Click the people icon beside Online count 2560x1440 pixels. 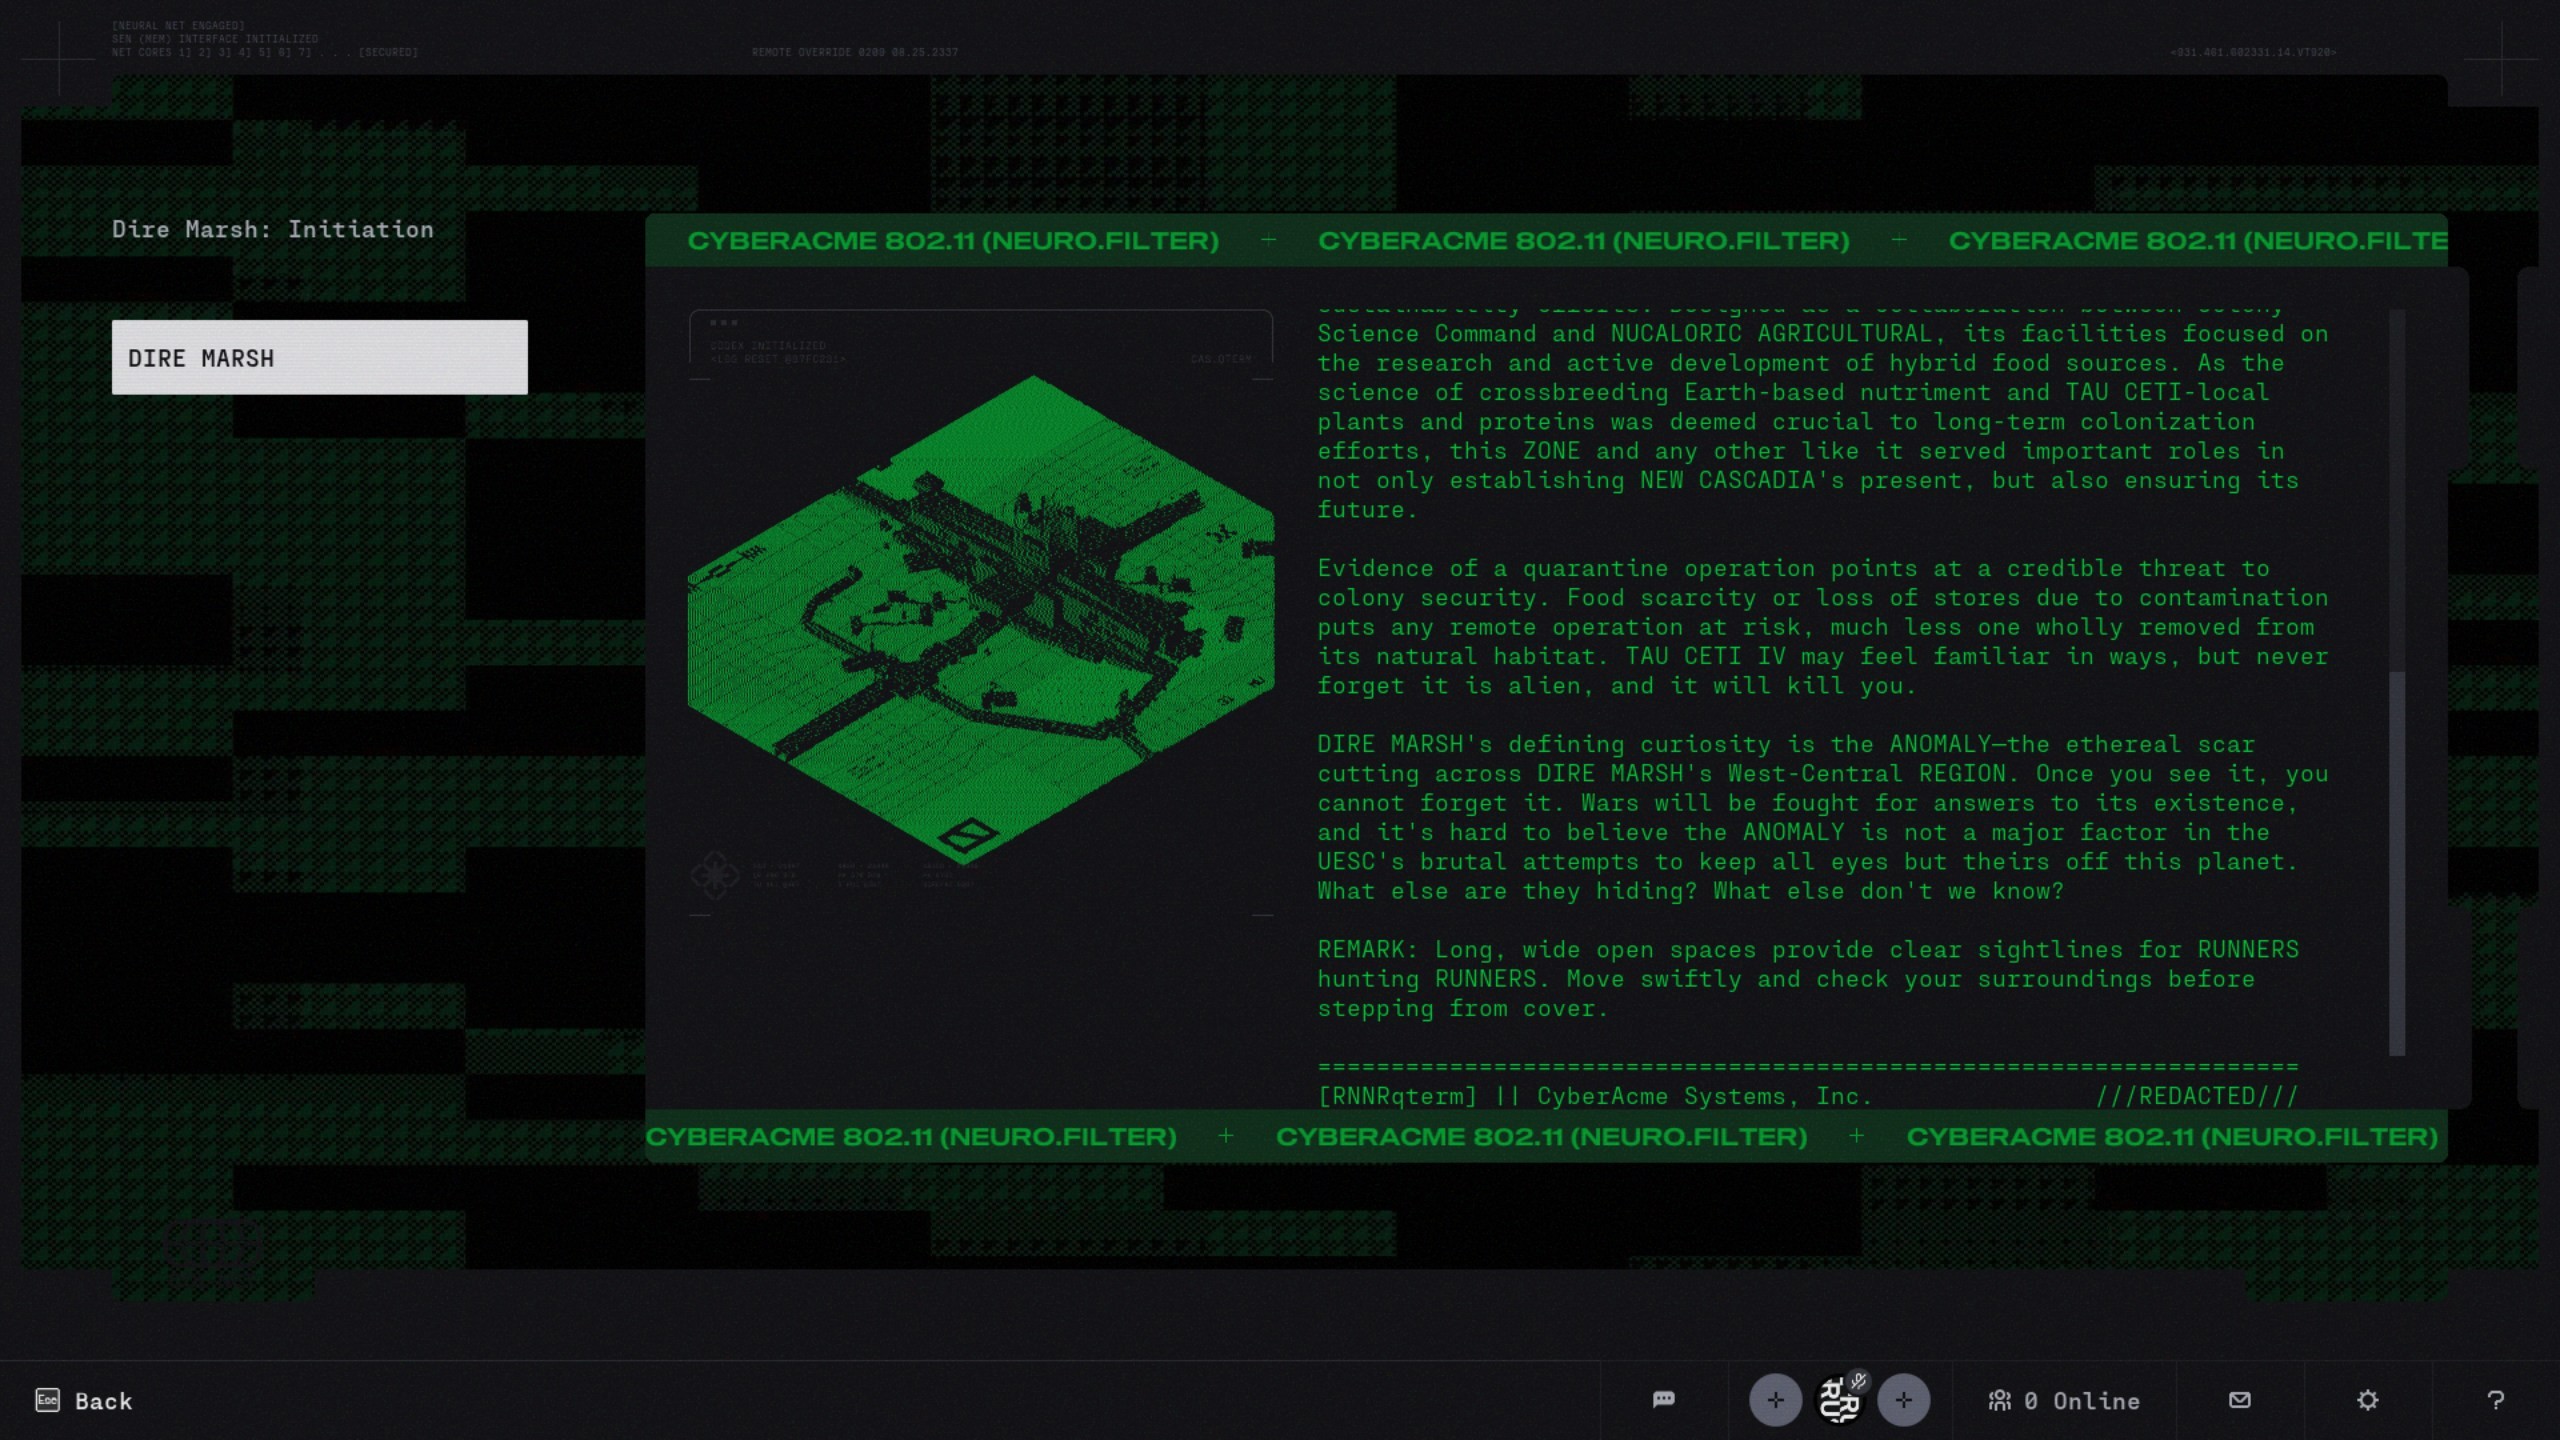(x=1999, y=1400)
